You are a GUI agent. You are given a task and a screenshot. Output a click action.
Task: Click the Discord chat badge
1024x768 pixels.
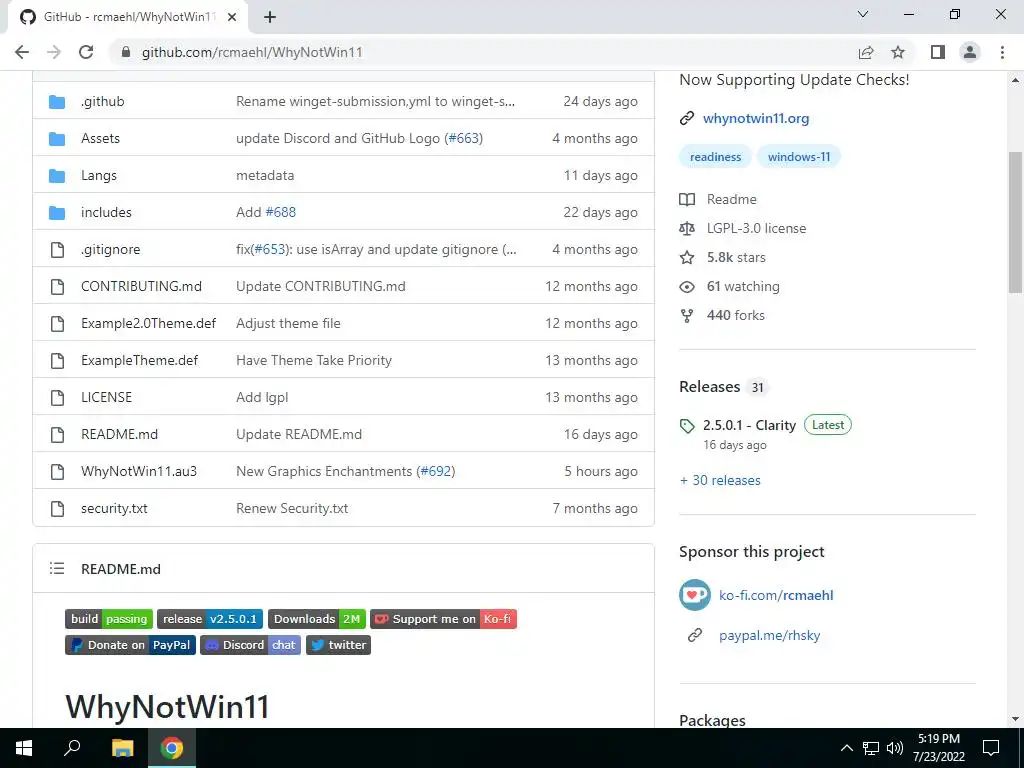pos(251,645)
